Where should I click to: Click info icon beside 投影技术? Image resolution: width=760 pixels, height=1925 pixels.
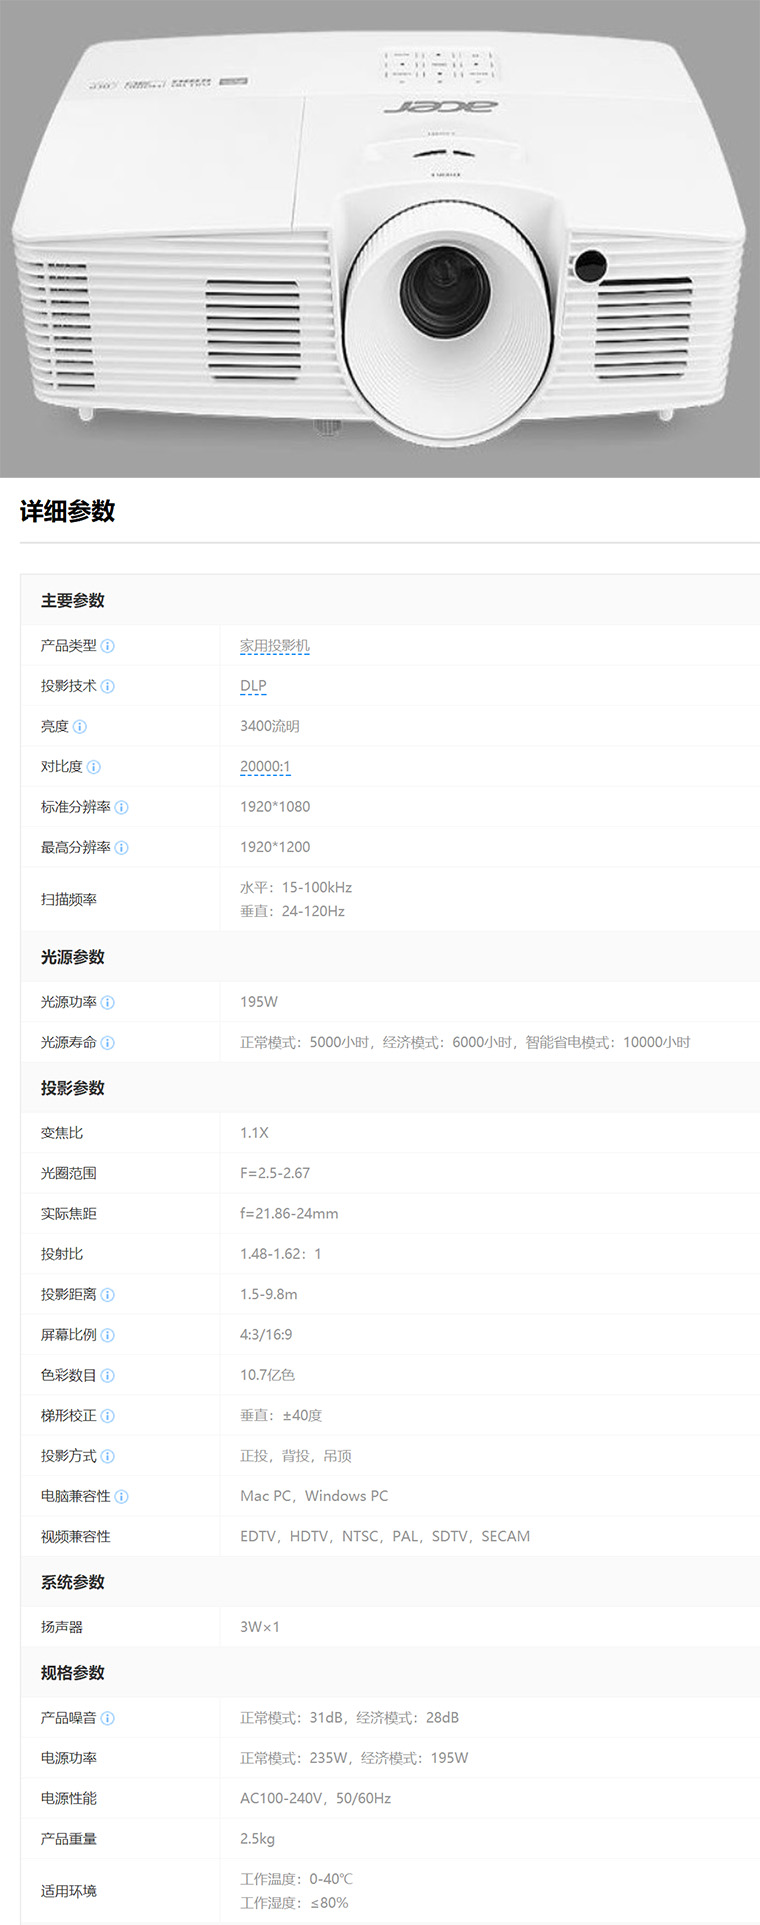click(x=108, y=686)
